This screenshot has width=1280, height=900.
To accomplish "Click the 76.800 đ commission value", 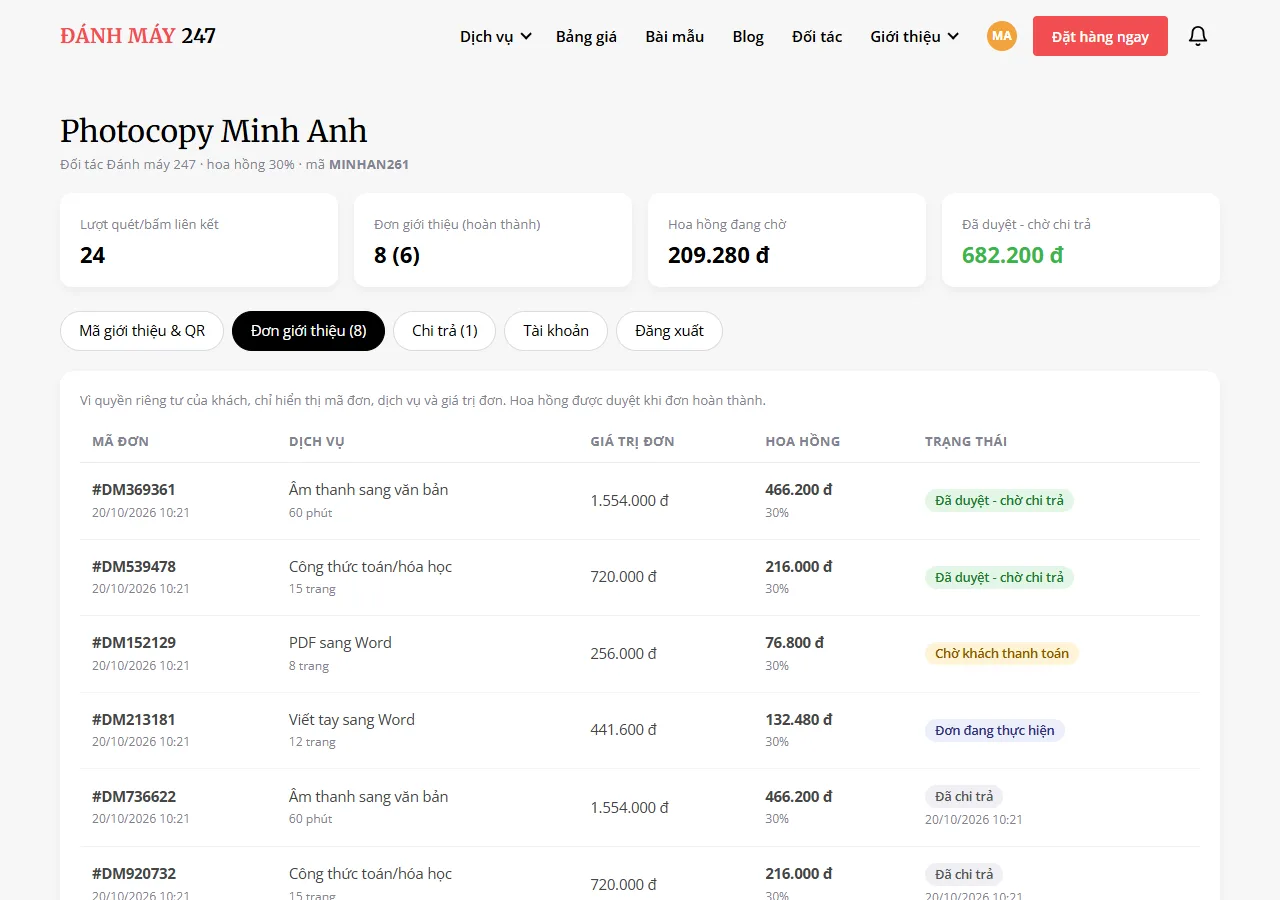I will [795, 643].
